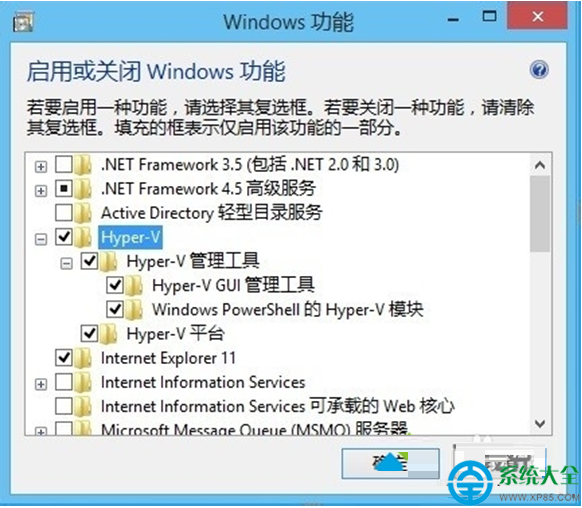This screenshot has width=582, height=508.
Task: Click the Internet Explorer 11 folder icon
Action: point(83,358)
